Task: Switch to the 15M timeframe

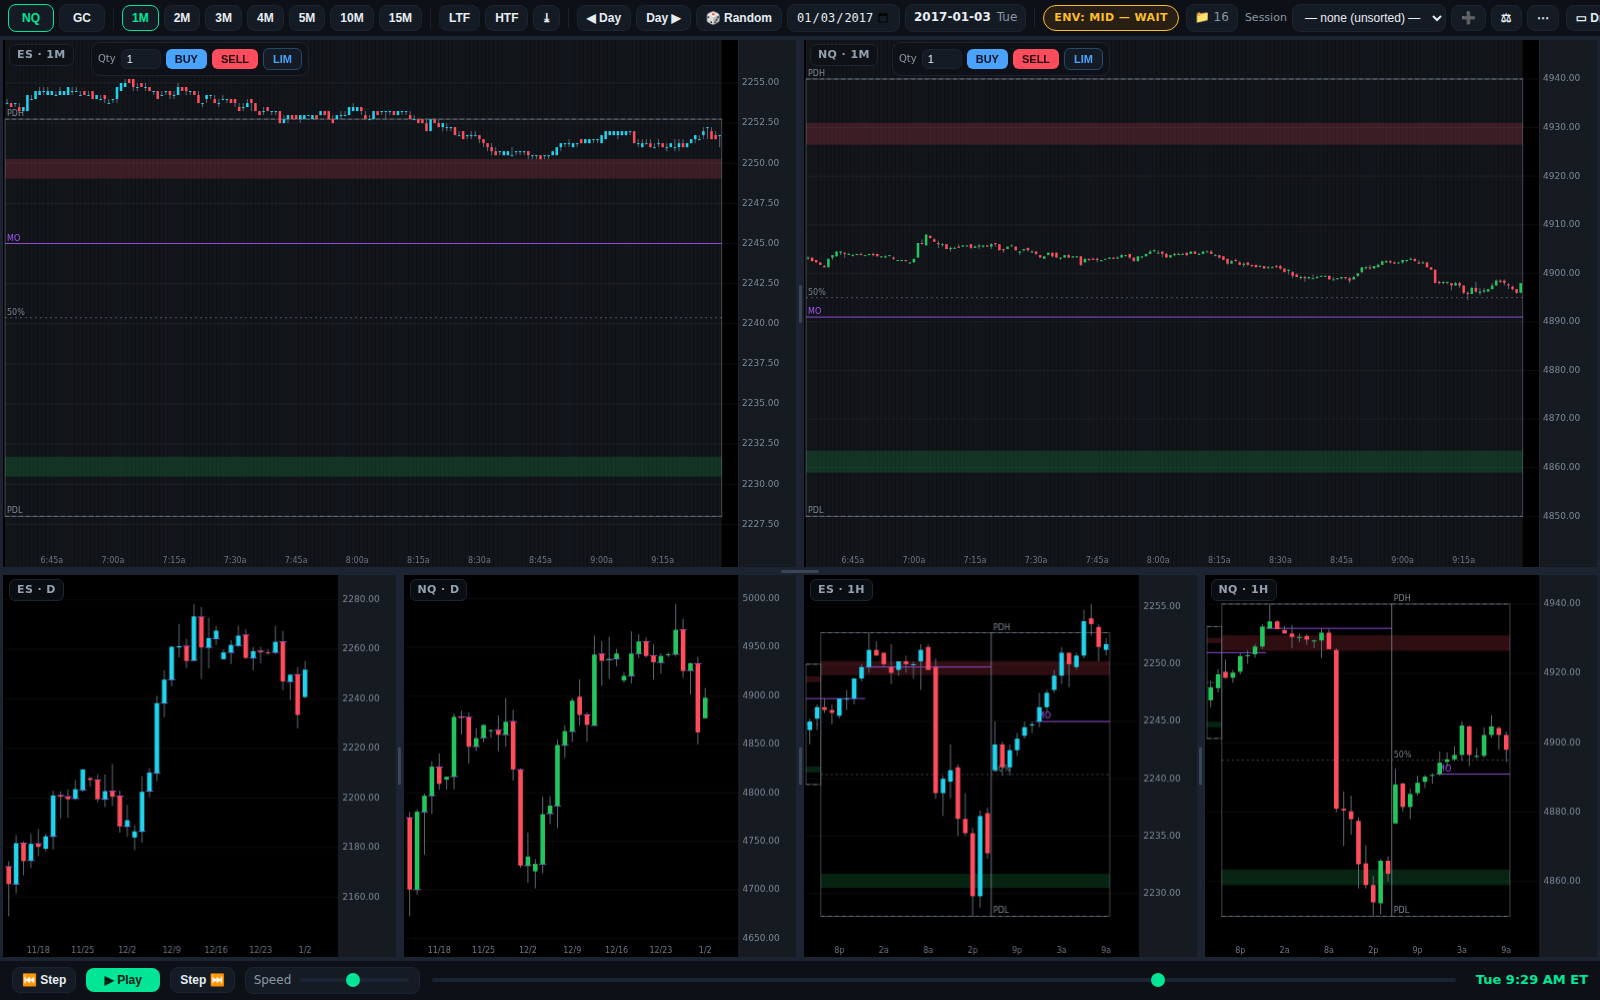Action: click(x=400, y=18)
